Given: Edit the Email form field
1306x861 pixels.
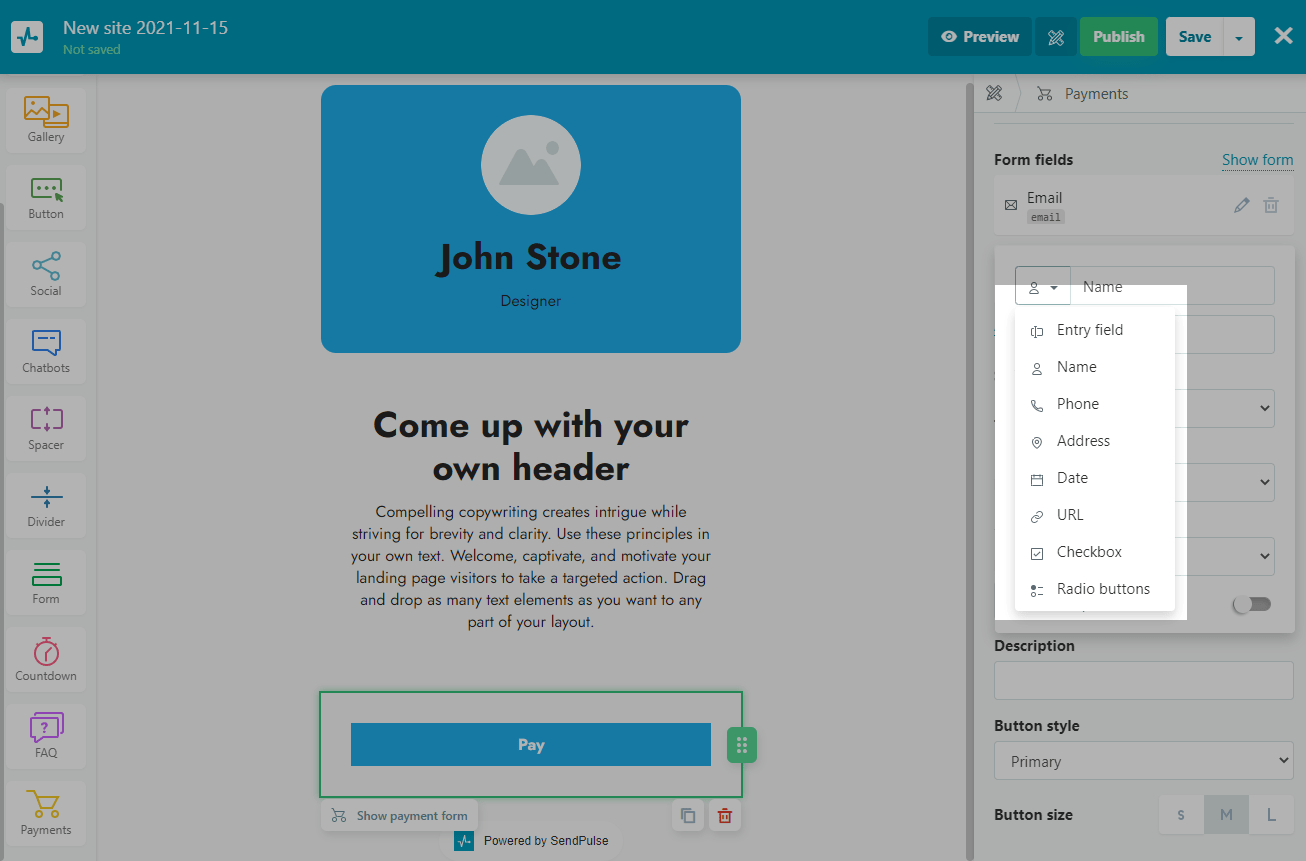Looking at the screenshot, I should point(1241,205).
